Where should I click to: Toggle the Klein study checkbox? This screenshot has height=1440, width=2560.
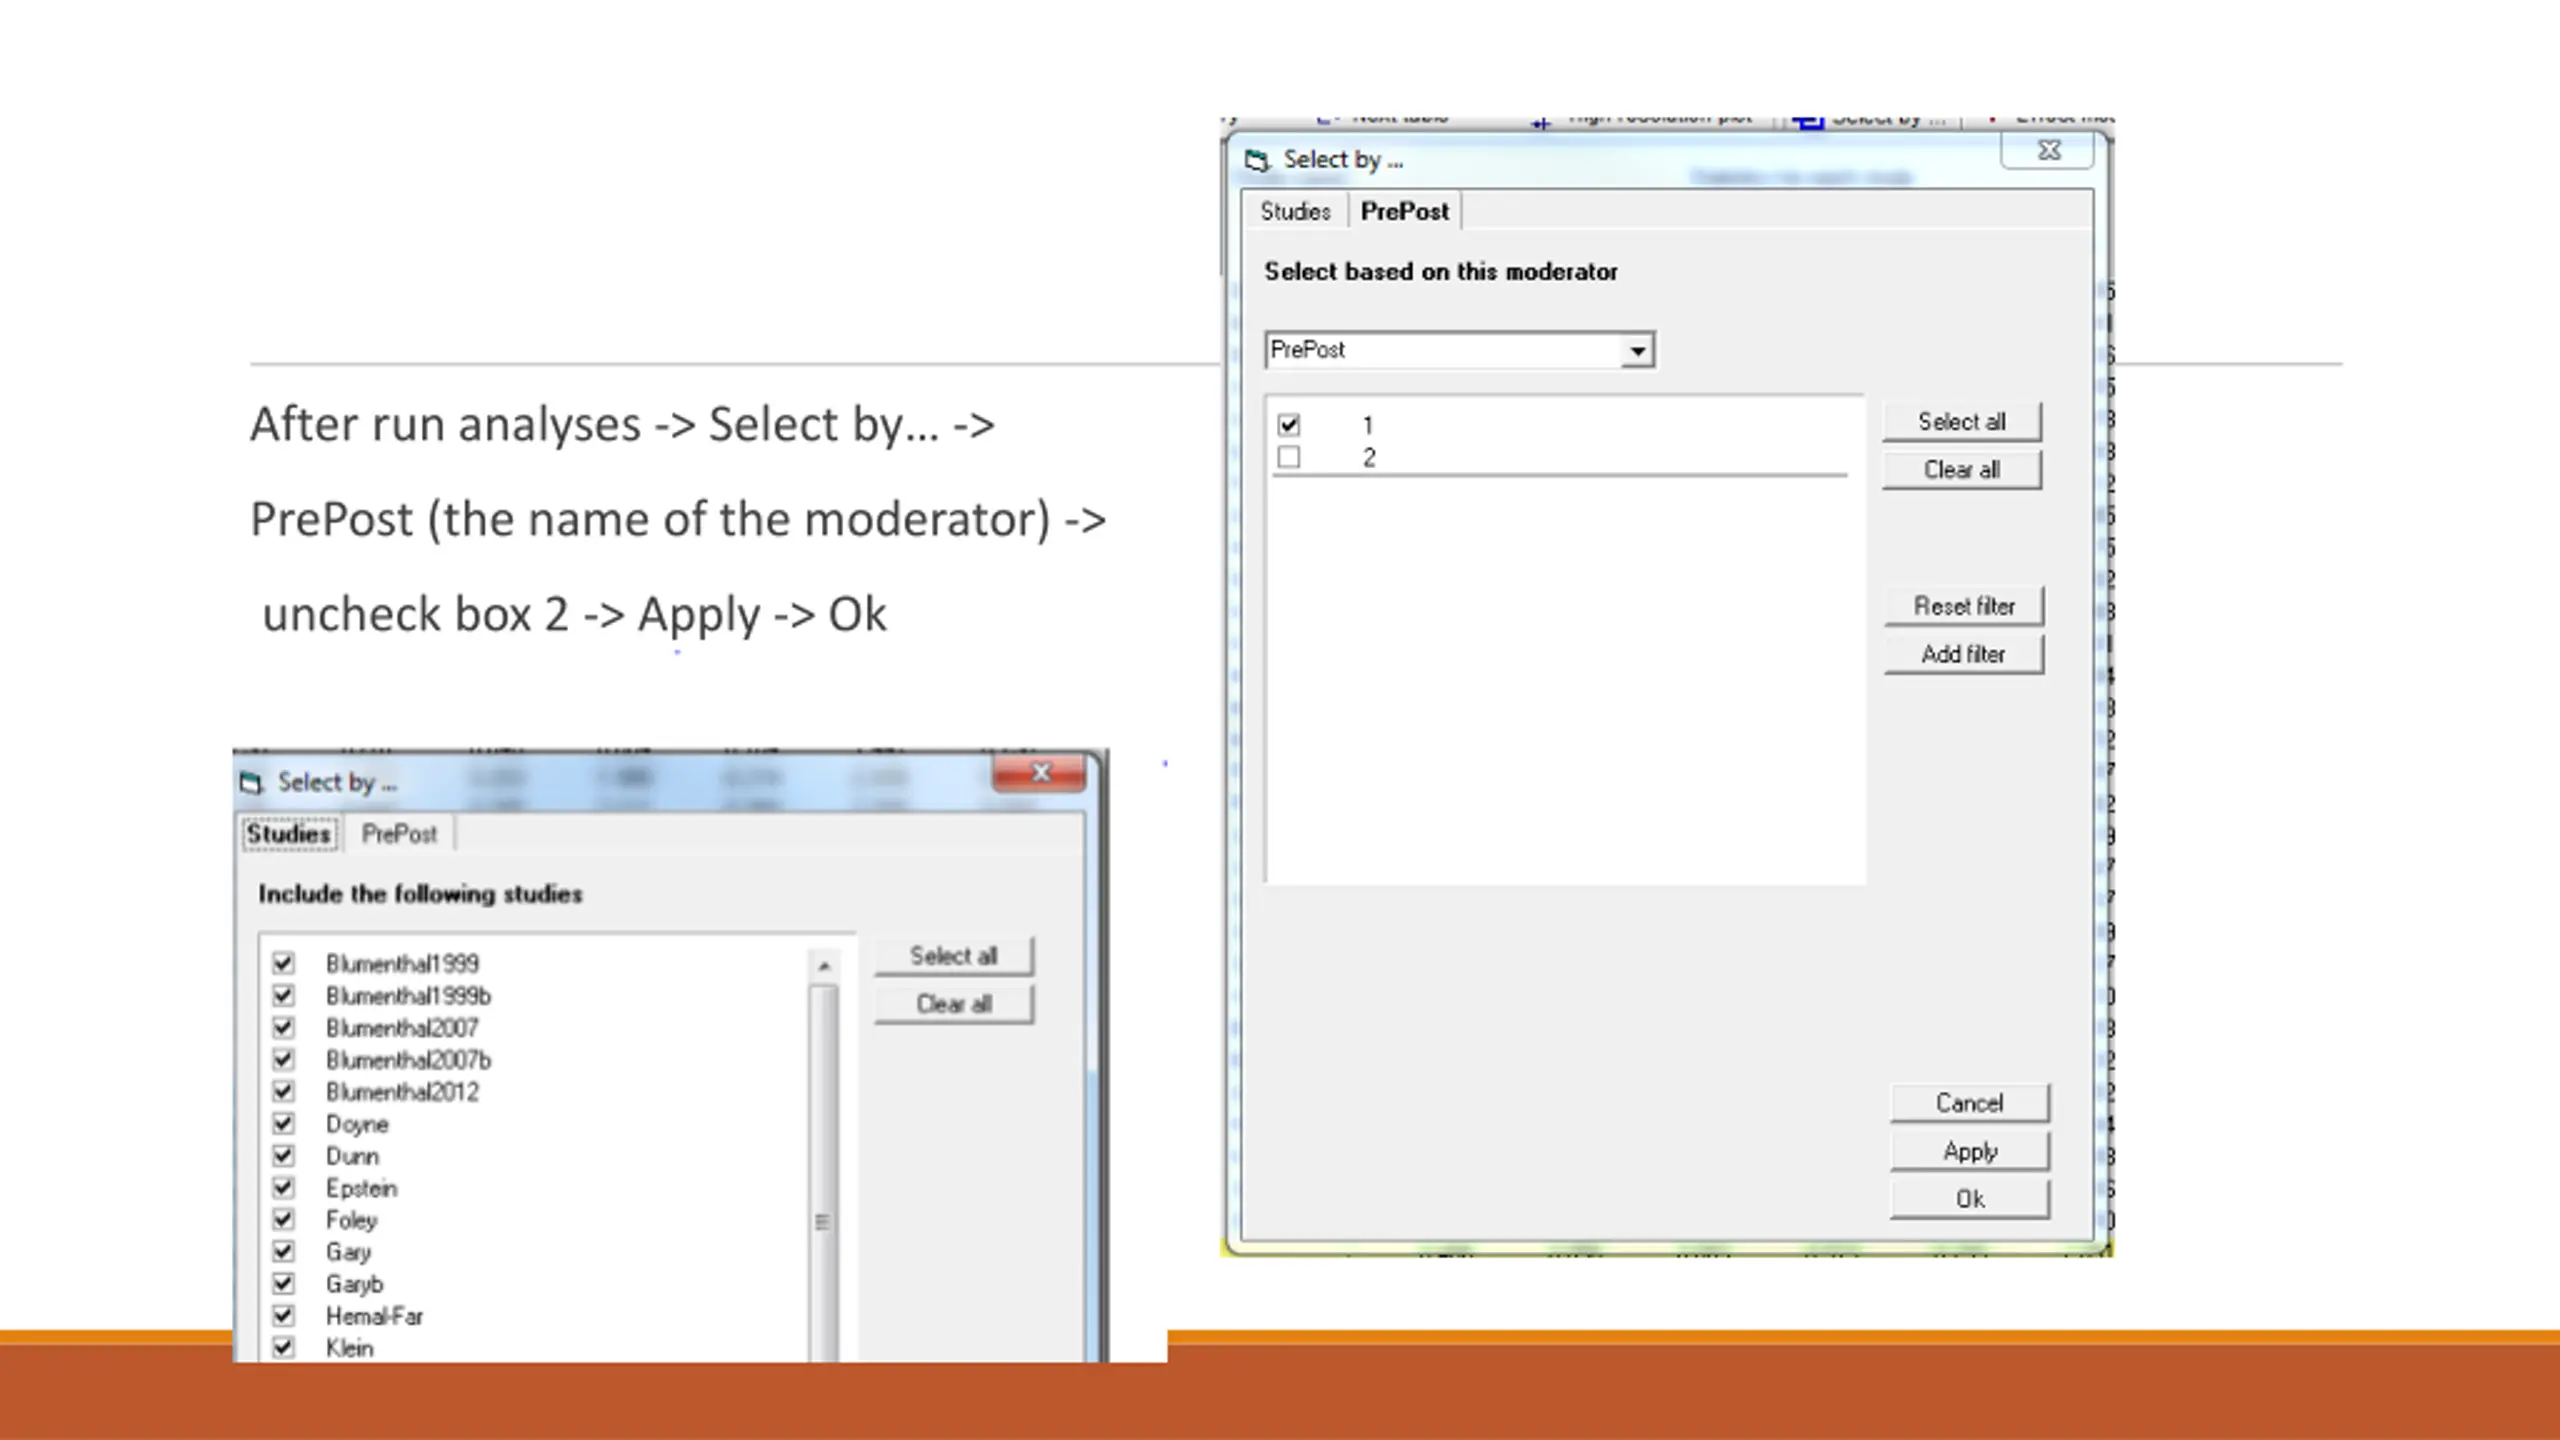(284, 1347)
